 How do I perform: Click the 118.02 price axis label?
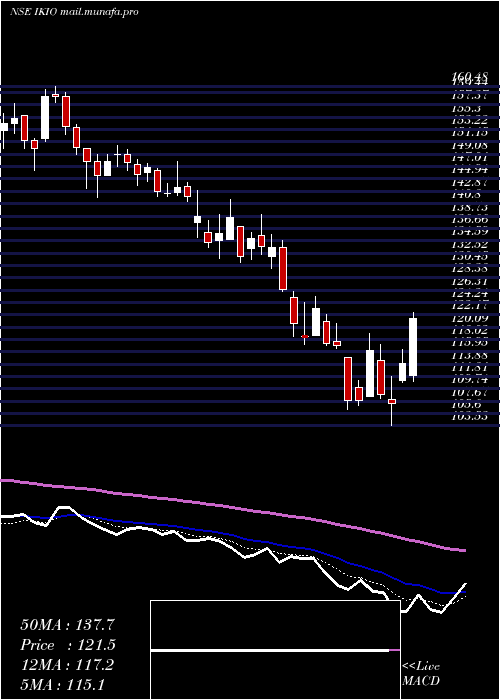coord(469,331)
